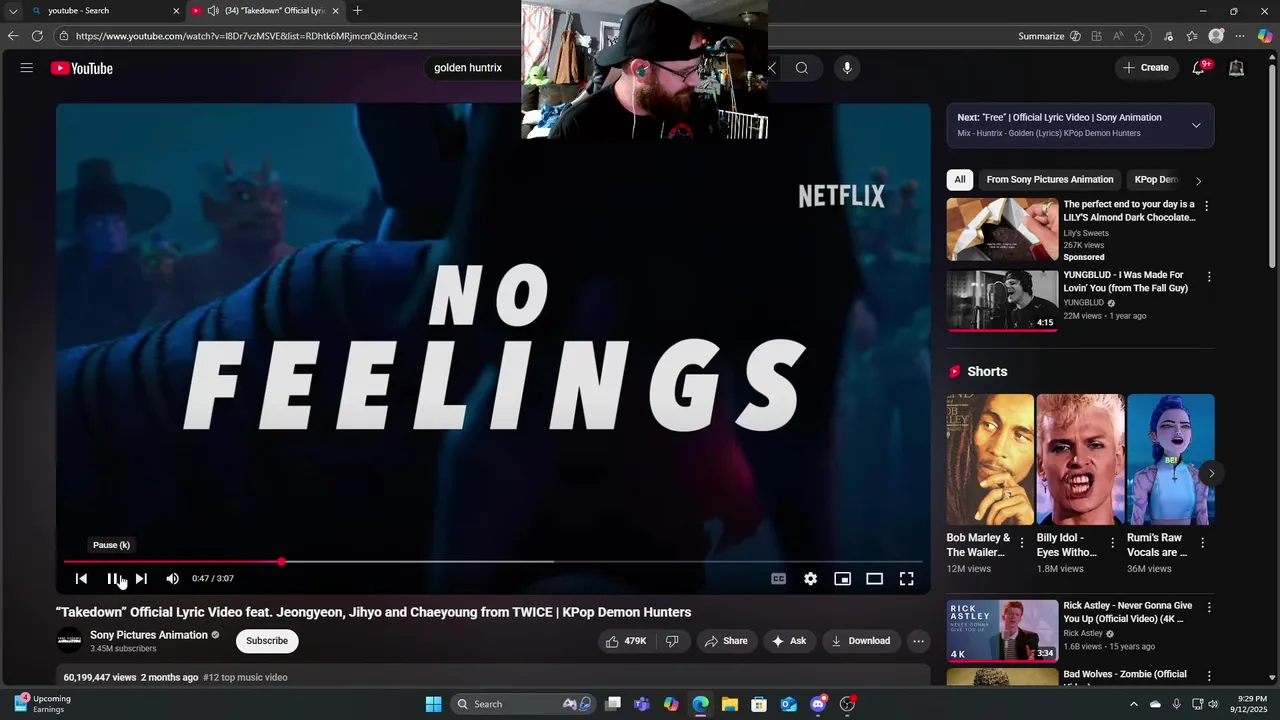
Task: Go to the YouTube home logo
Action: pos(82,68)
